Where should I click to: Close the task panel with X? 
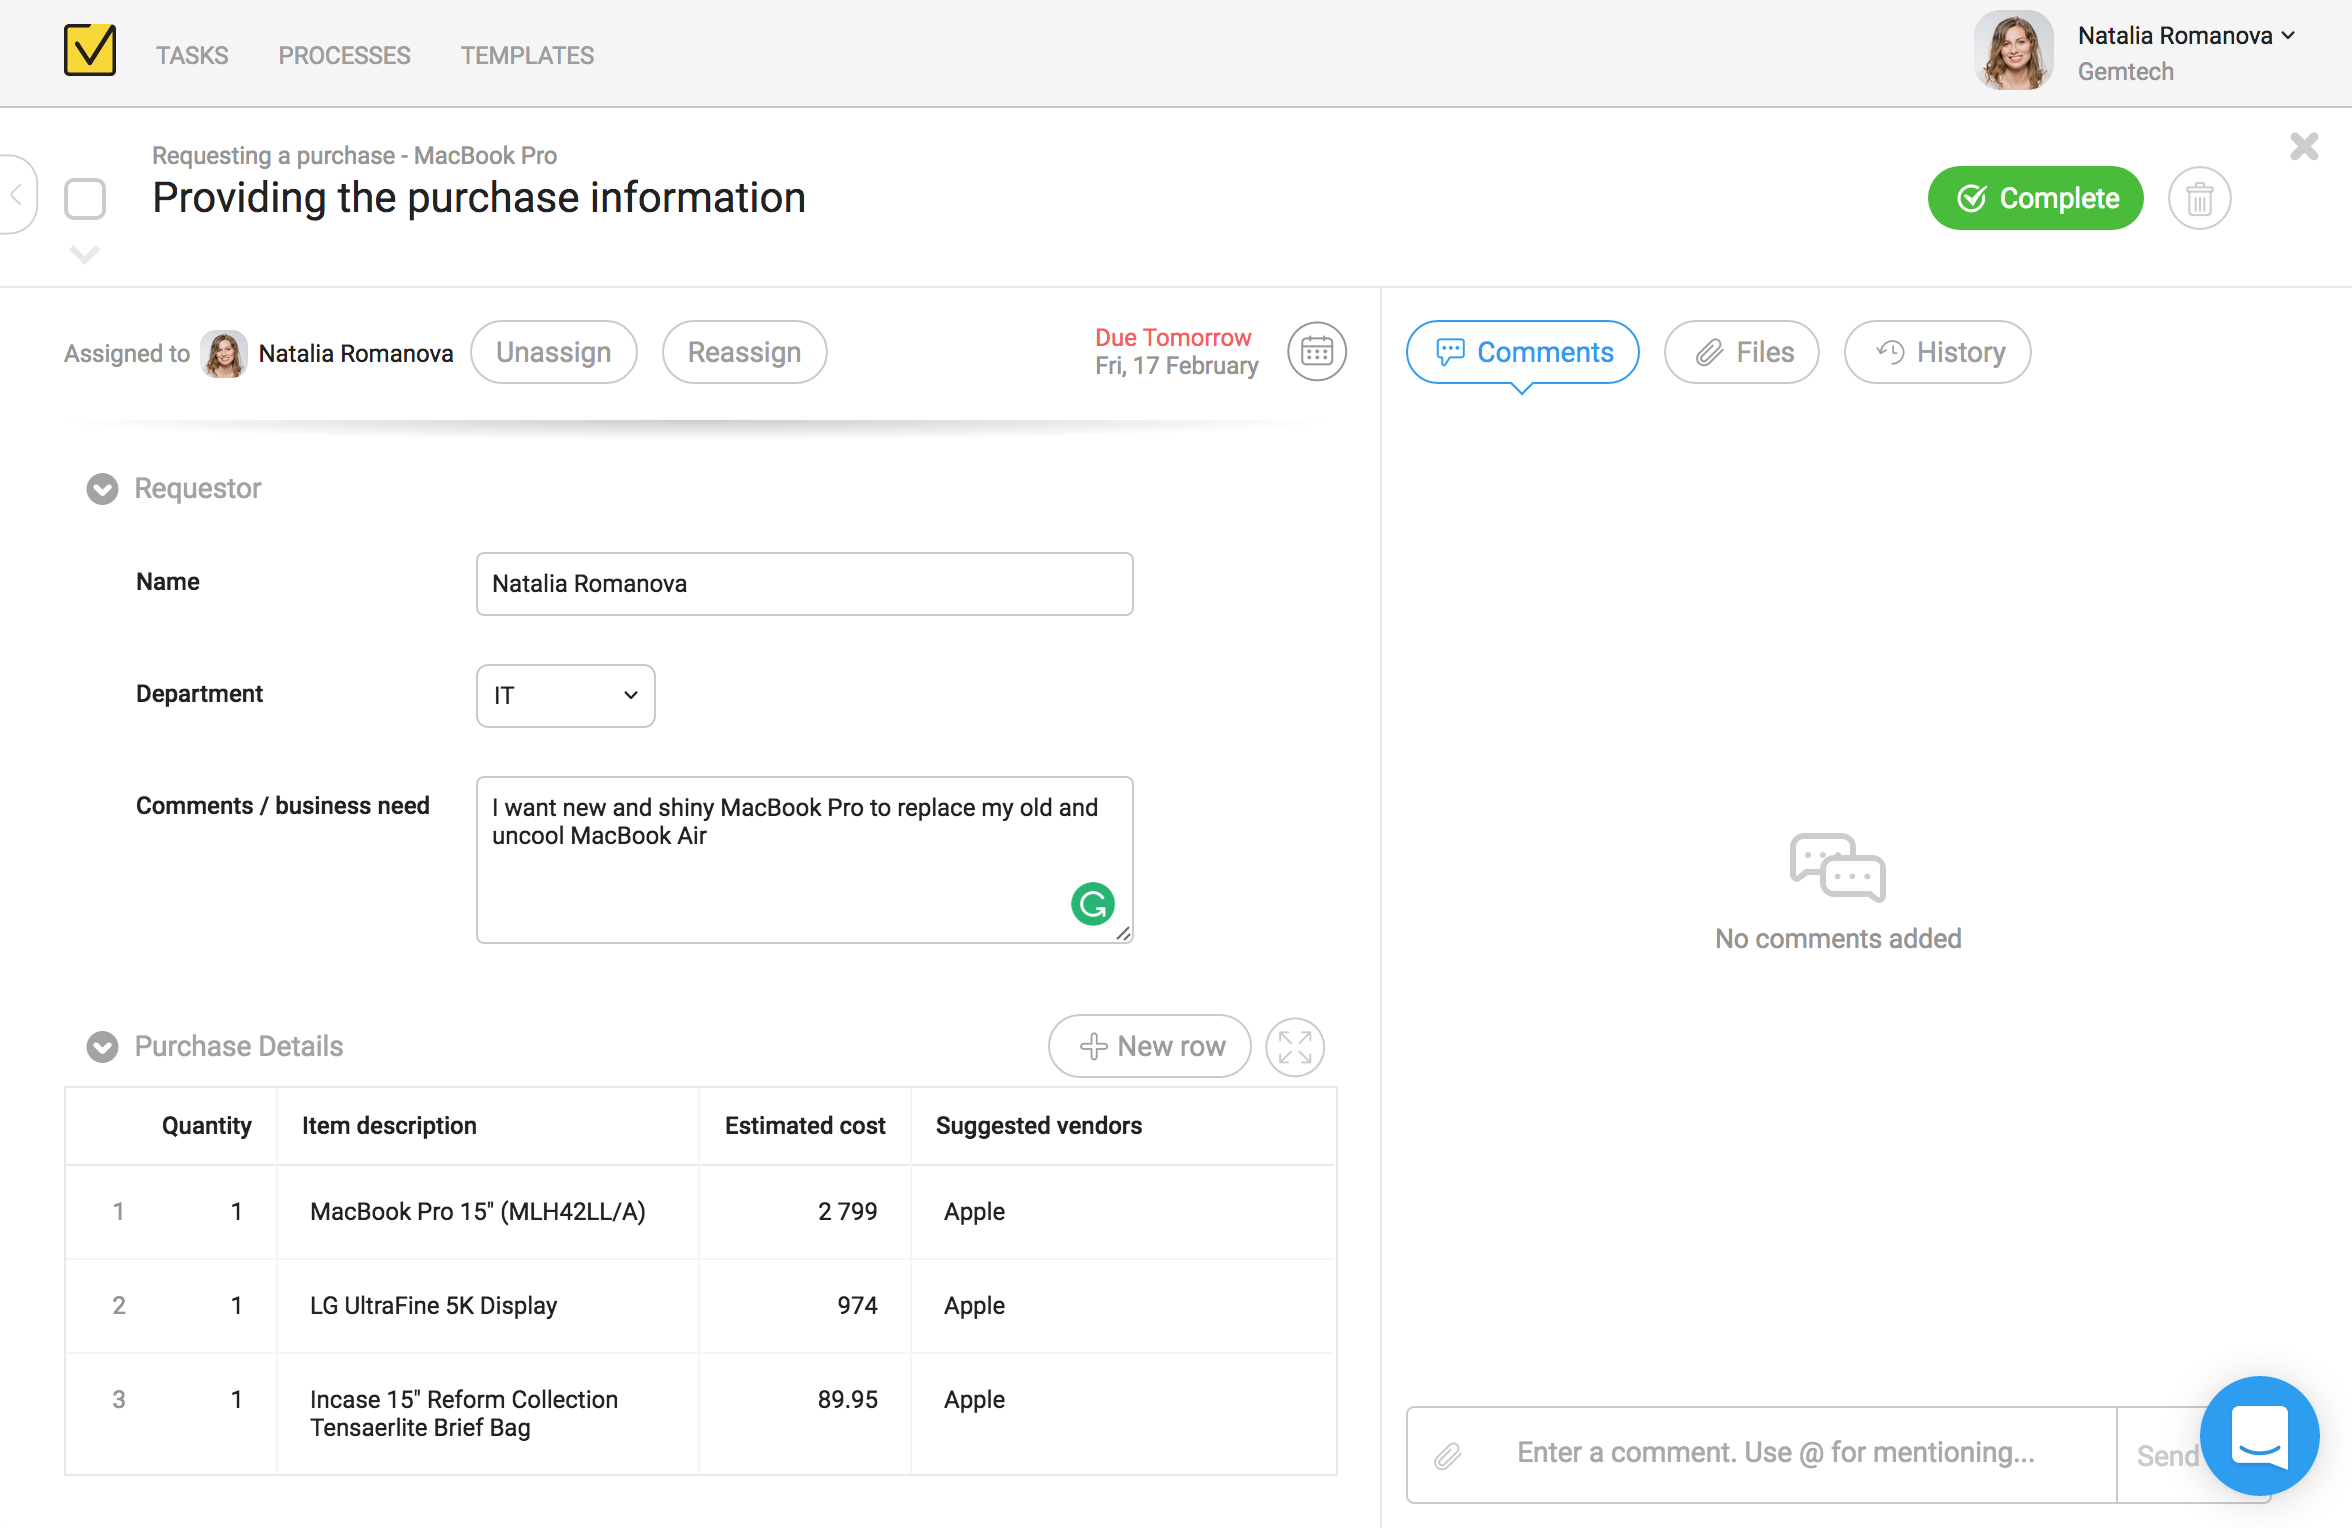click(2304, 147)
